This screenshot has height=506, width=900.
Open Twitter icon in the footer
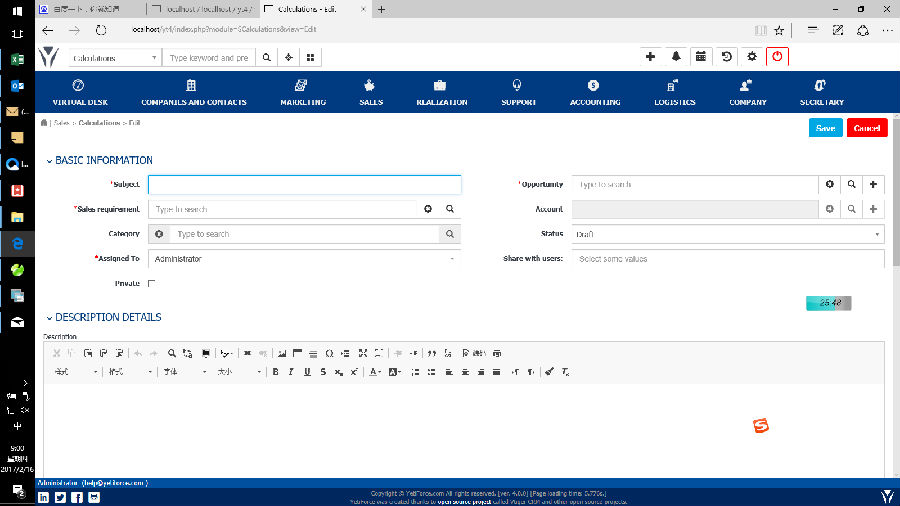tap(60, 497)
